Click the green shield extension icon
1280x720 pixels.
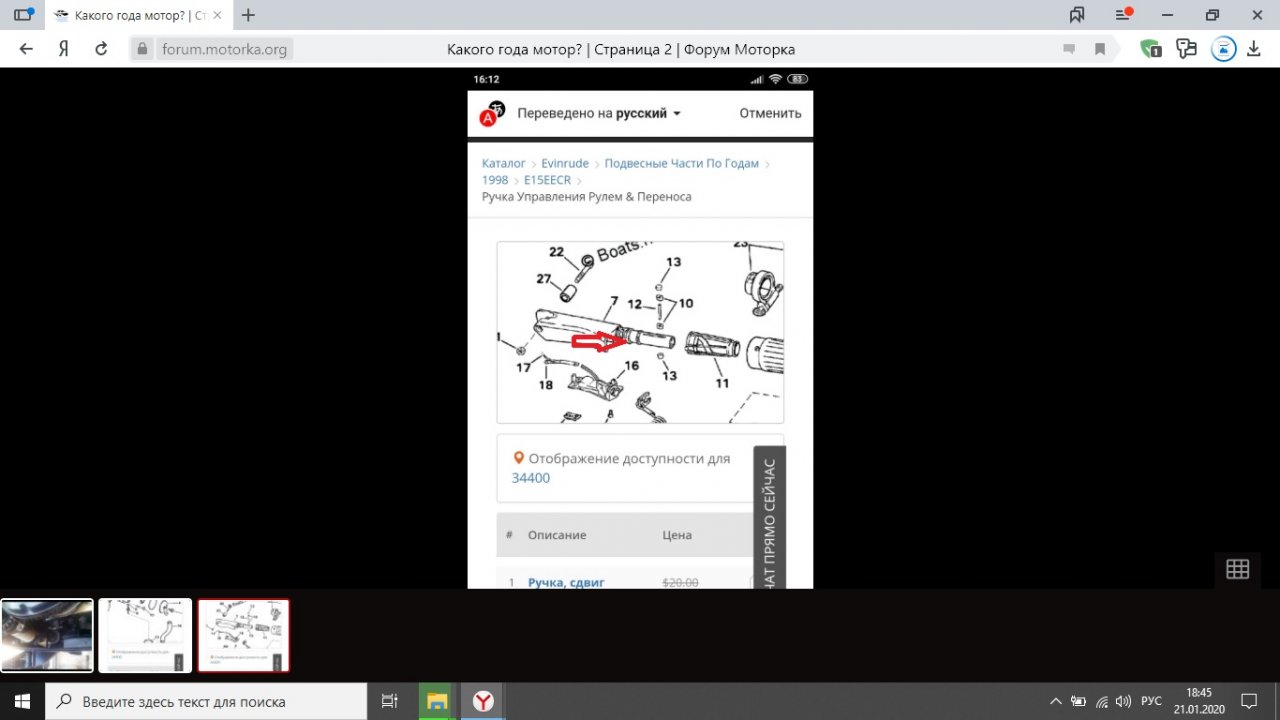[1150, 49]
